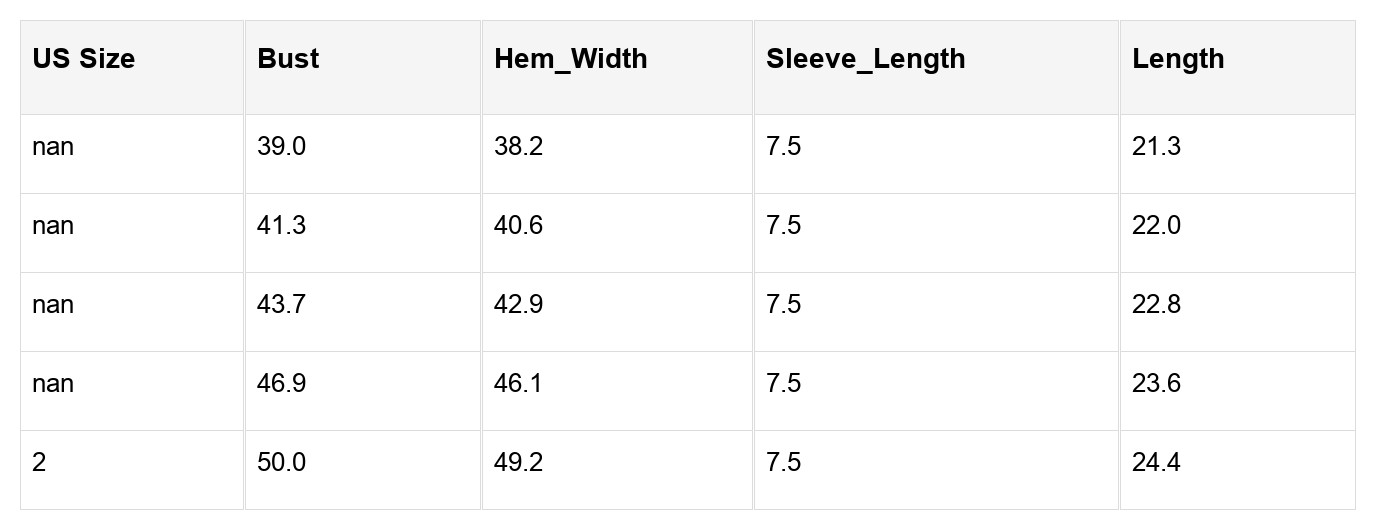The height and width of the screenshot is (529, 1375).
Task: Click the Length cell showing 22.0
Action: tap(1157, 226)
